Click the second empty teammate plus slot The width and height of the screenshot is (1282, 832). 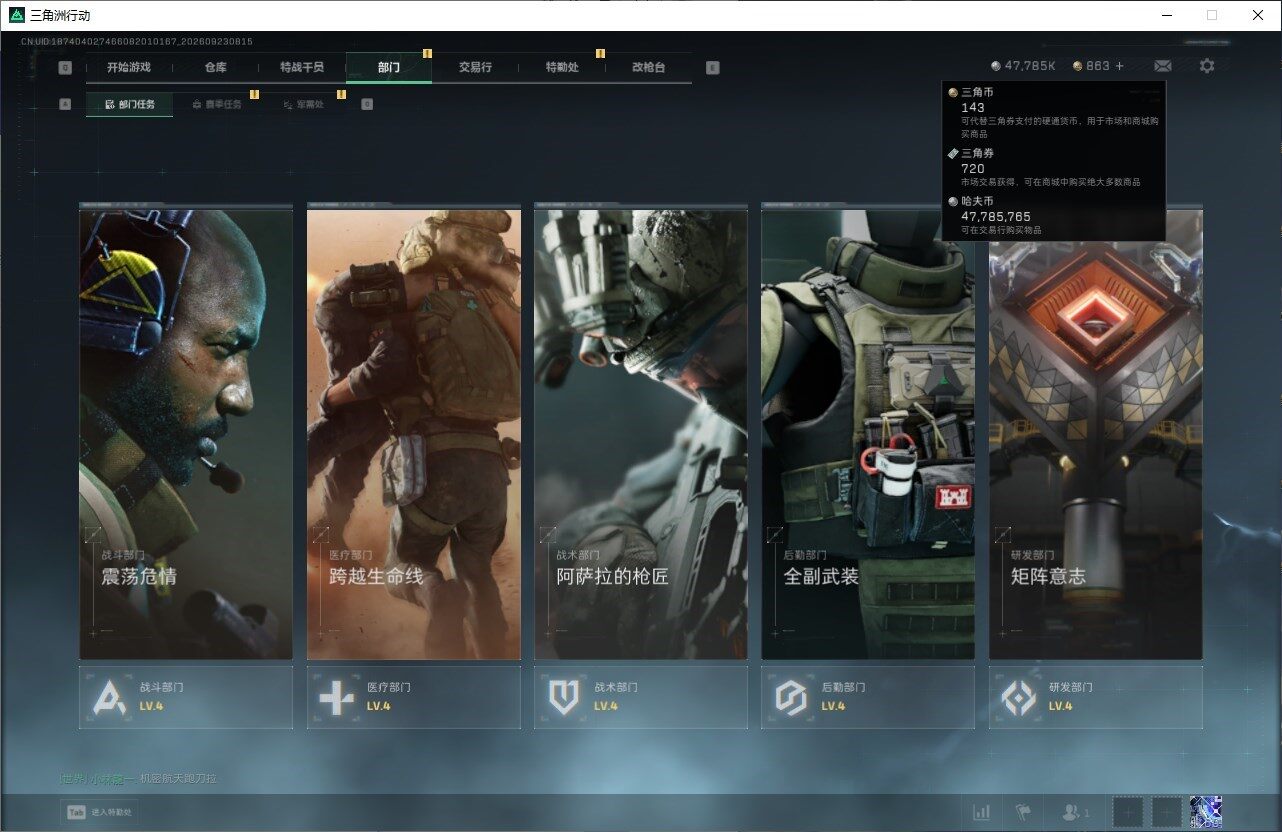tap(1166, 812)
